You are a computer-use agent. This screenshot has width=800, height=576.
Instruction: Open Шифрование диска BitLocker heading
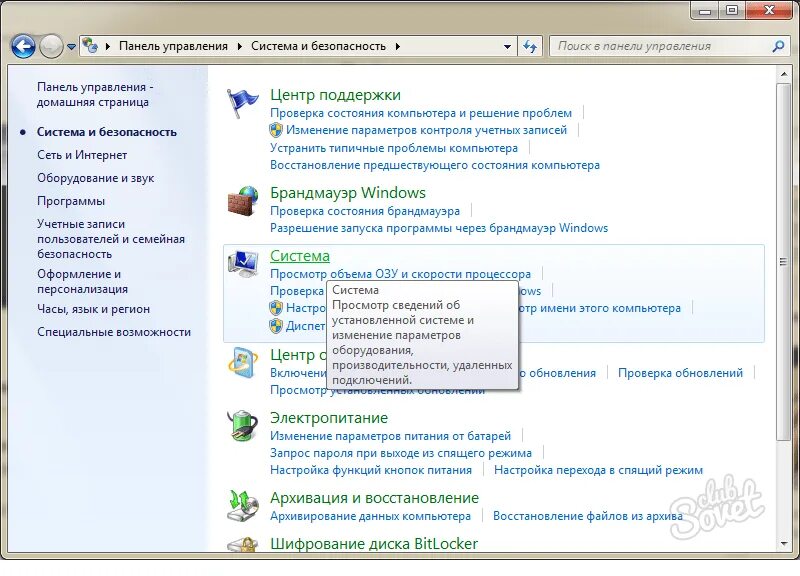(373, 544)
